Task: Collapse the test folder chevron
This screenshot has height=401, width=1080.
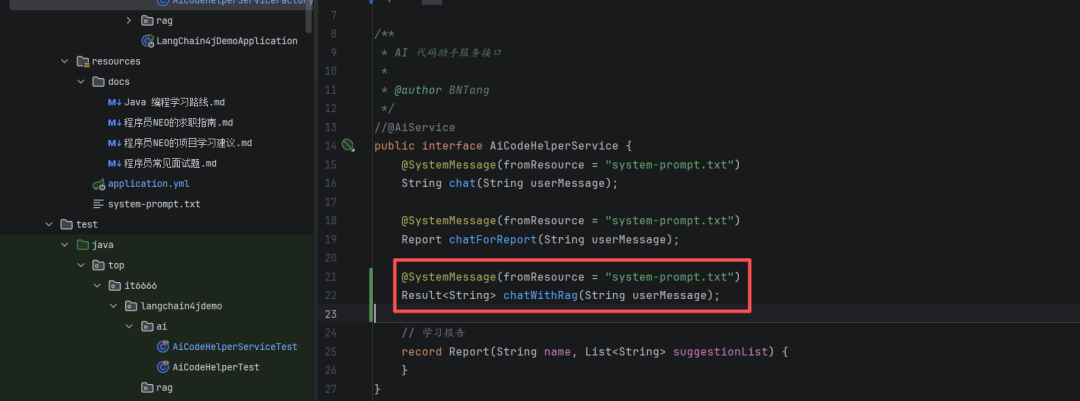Action: [49, 224]
